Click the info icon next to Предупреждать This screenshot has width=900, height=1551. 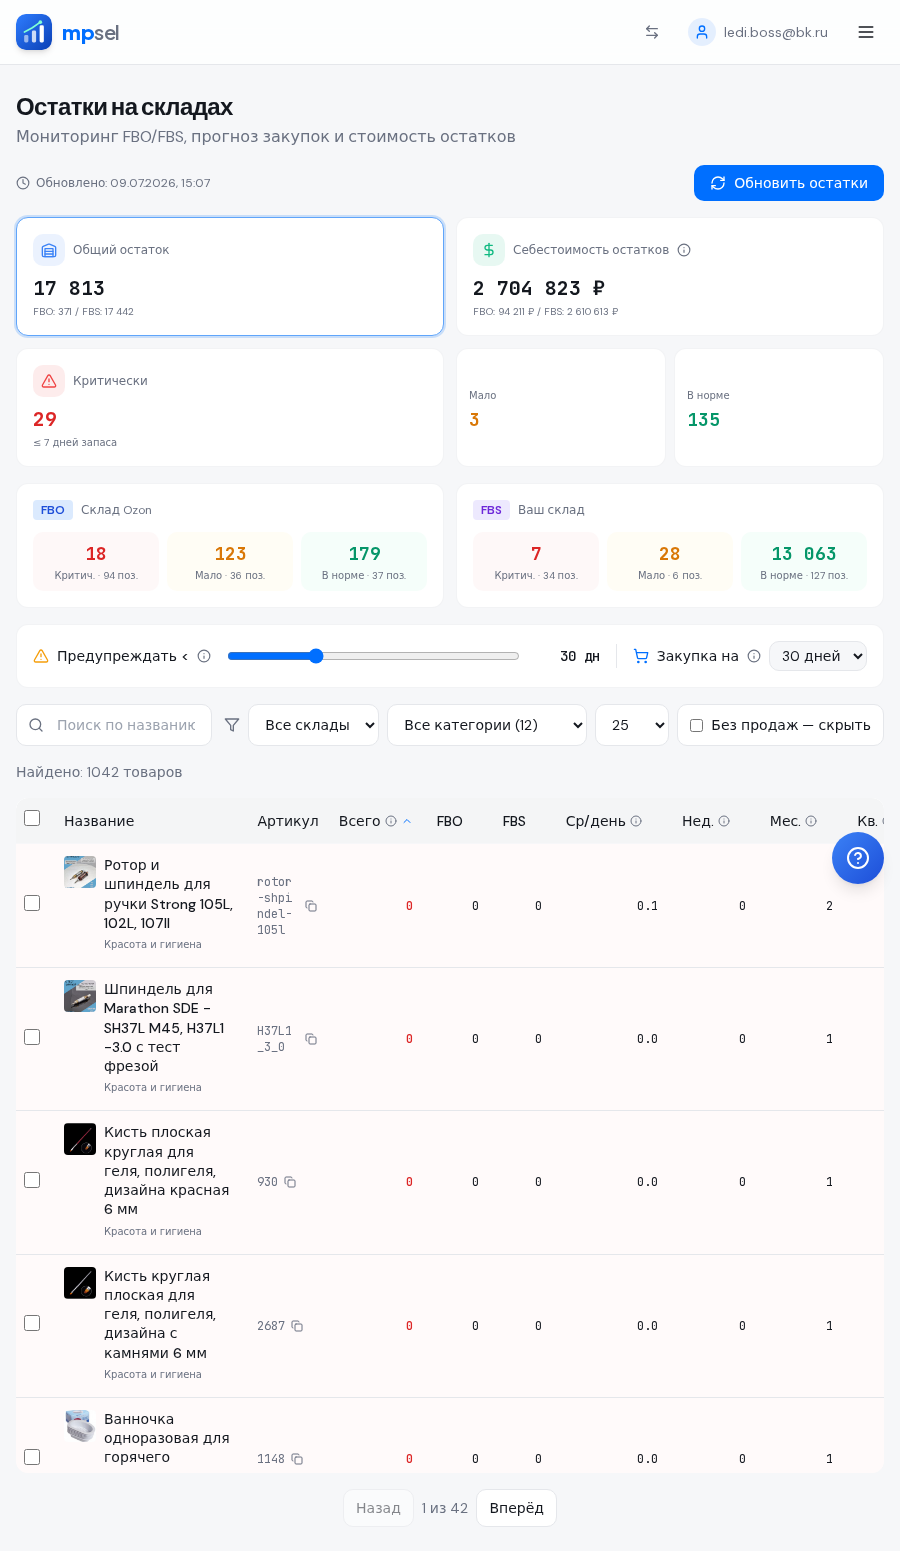tap(204, 656)
